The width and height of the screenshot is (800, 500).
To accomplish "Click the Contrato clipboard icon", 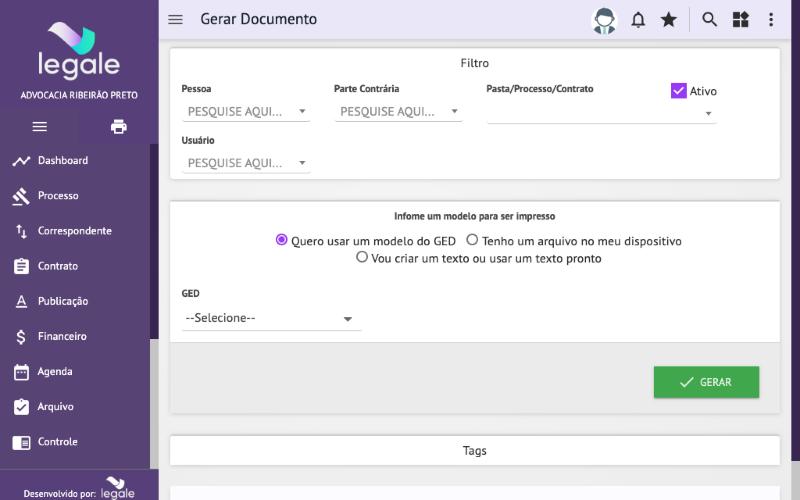I will click(21, 266).
